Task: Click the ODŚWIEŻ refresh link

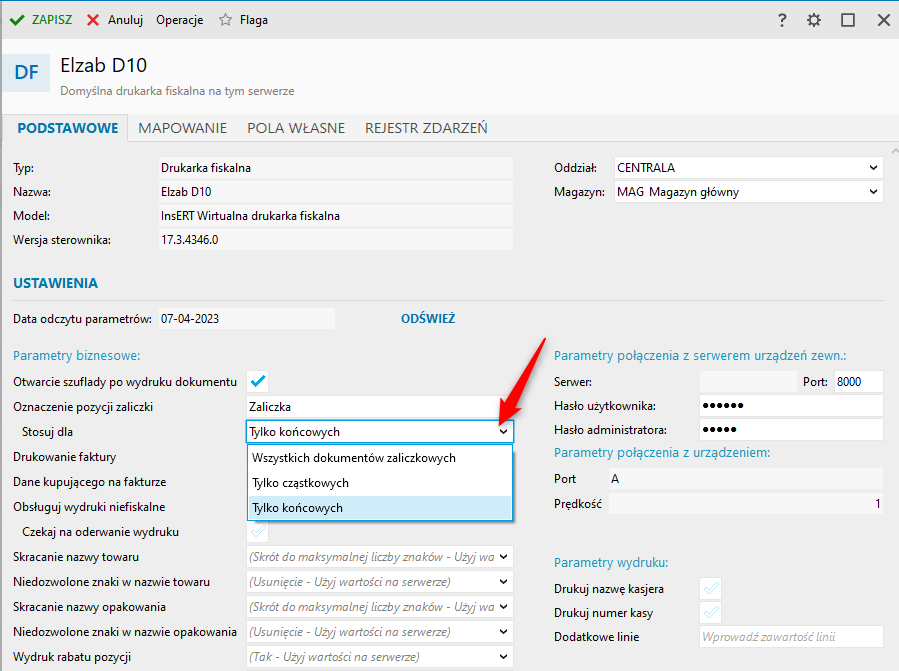Action: 428,319
